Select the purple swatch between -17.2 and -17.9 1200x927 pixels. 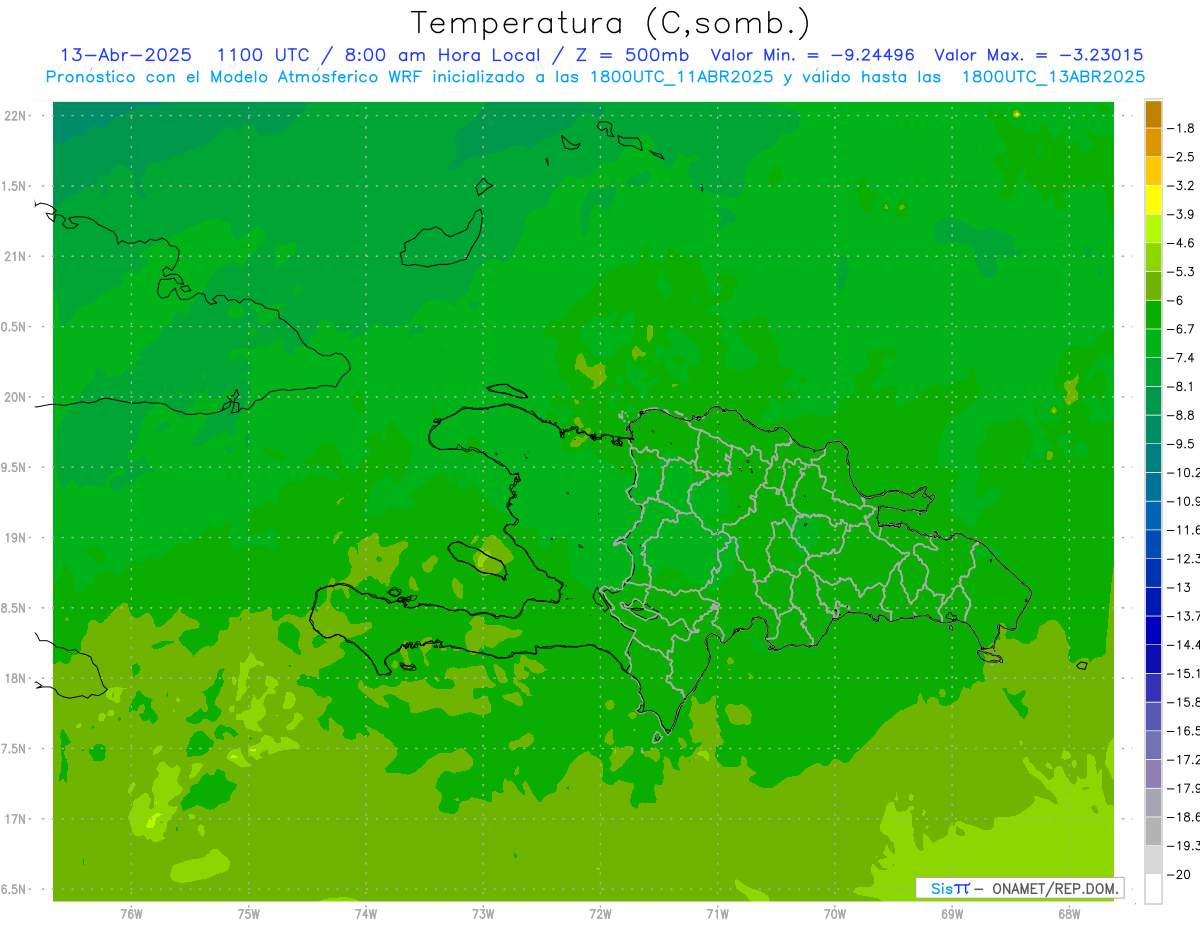(1153, 773)
